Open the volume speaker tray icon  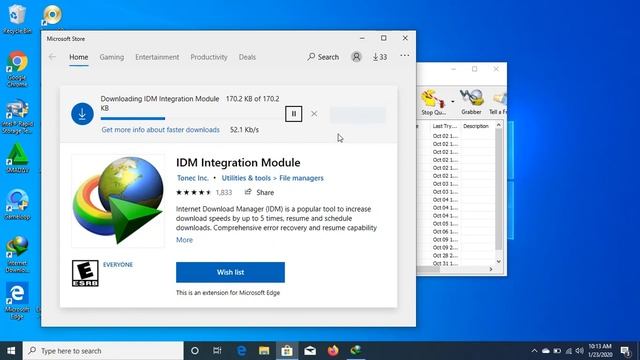coord(580,351)
